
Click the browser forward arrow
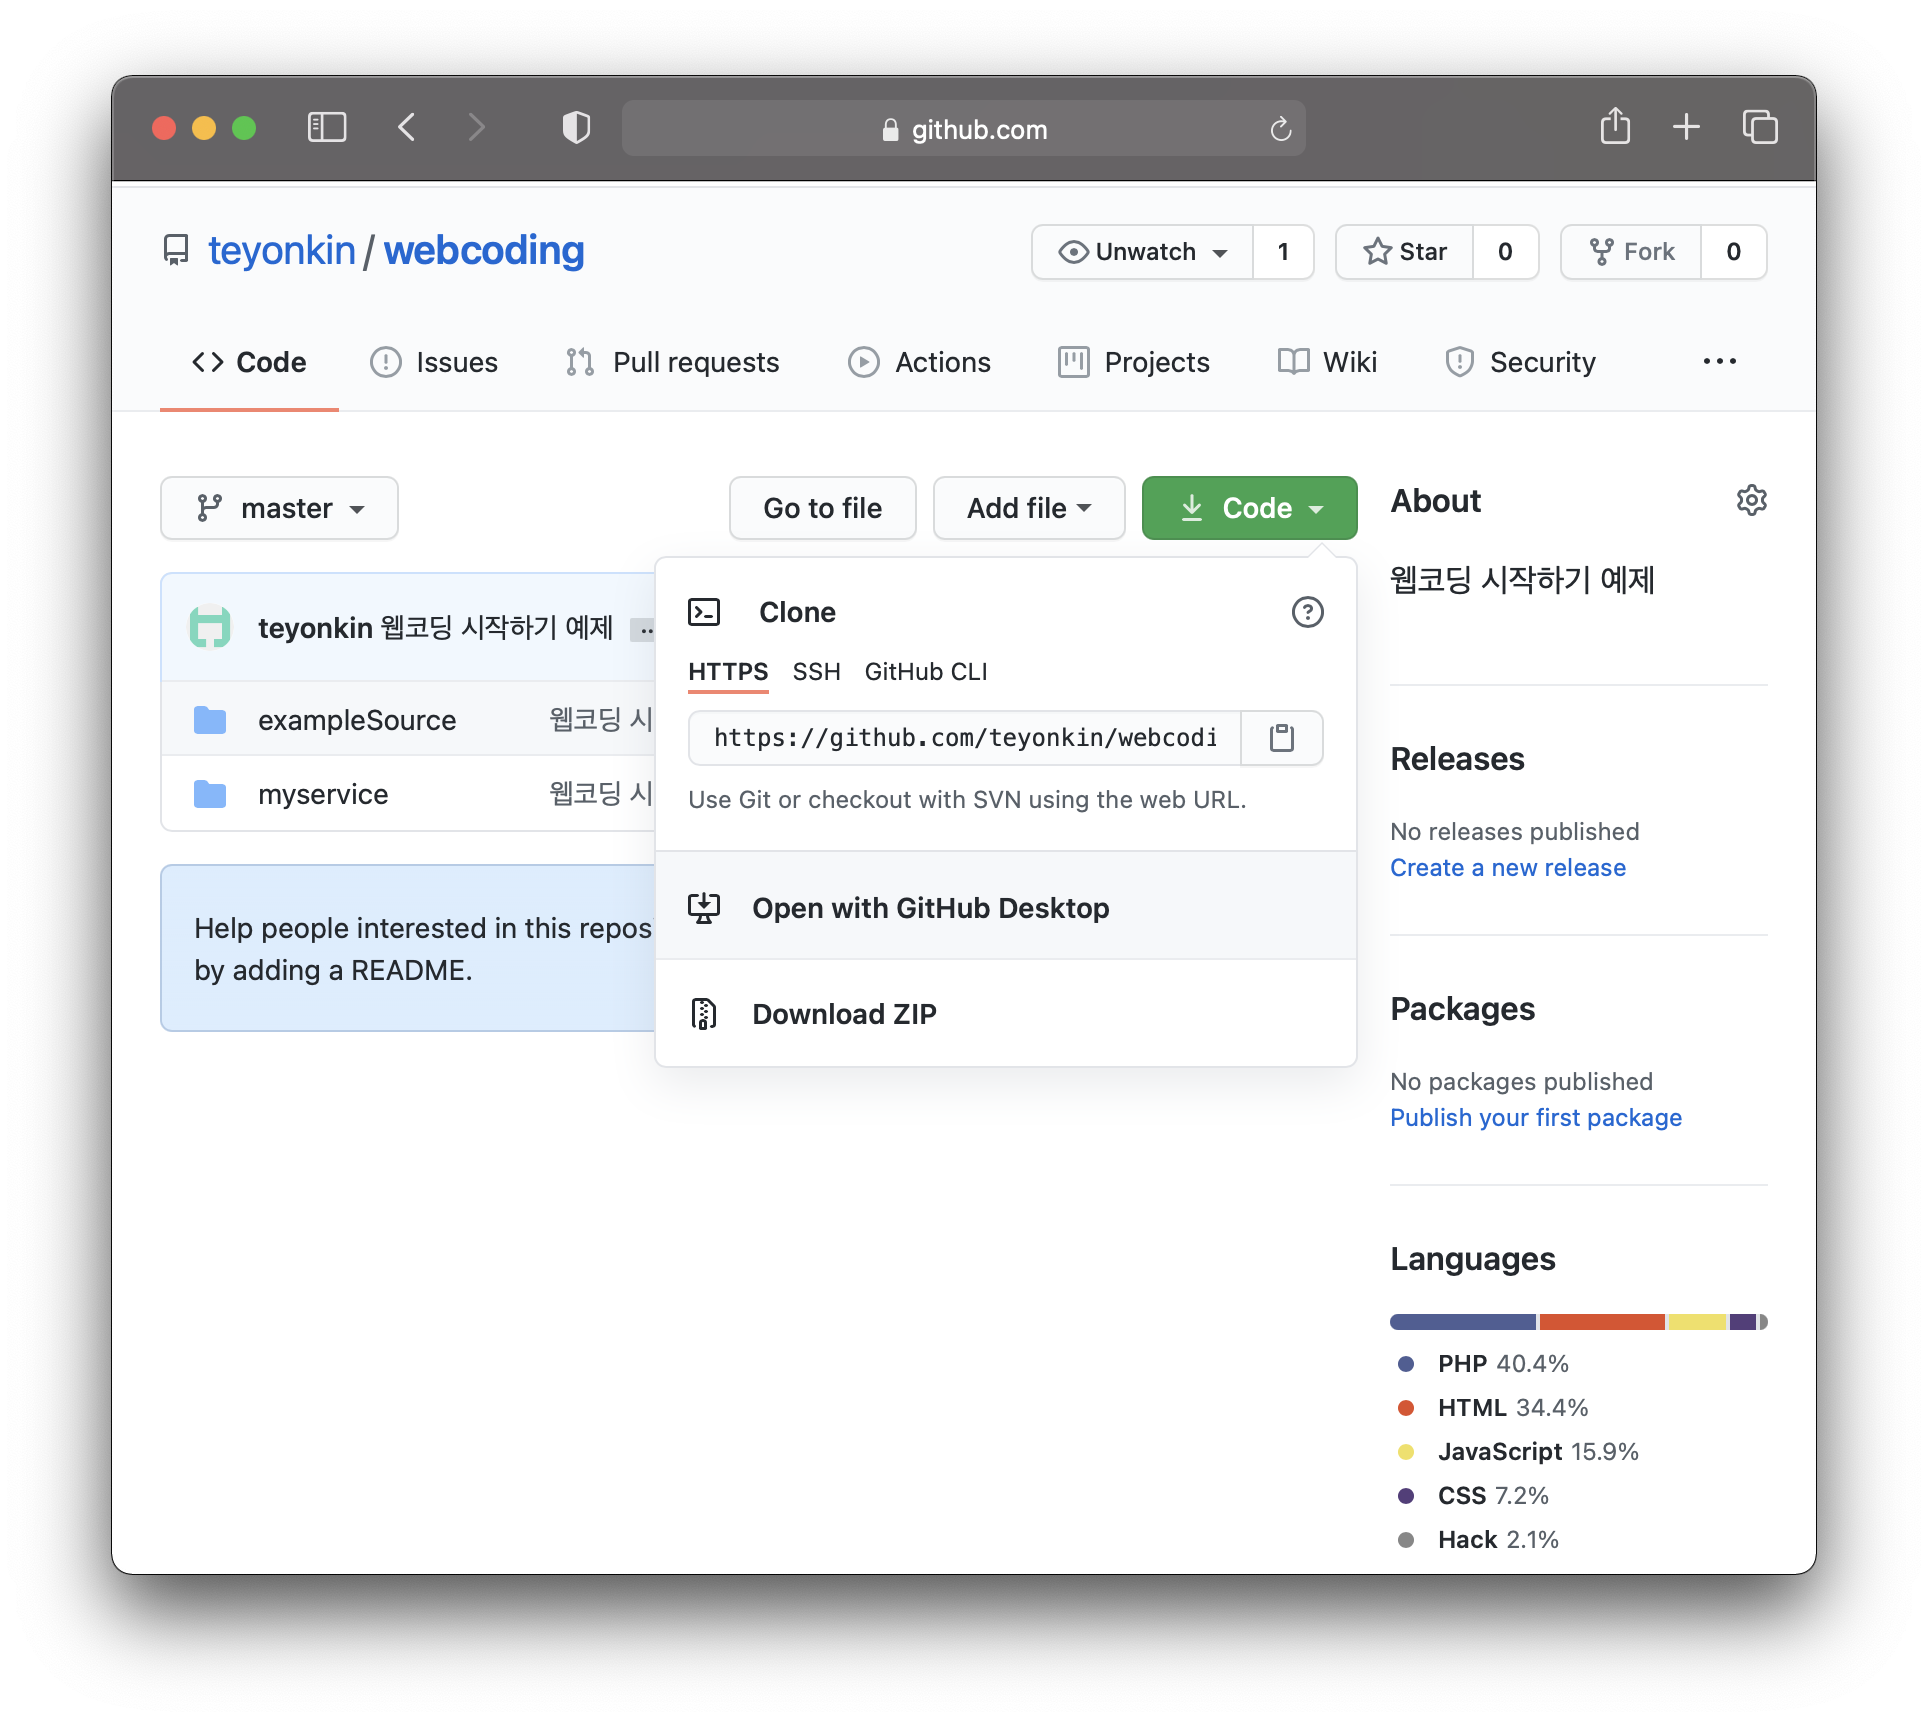tap(476, 128)
